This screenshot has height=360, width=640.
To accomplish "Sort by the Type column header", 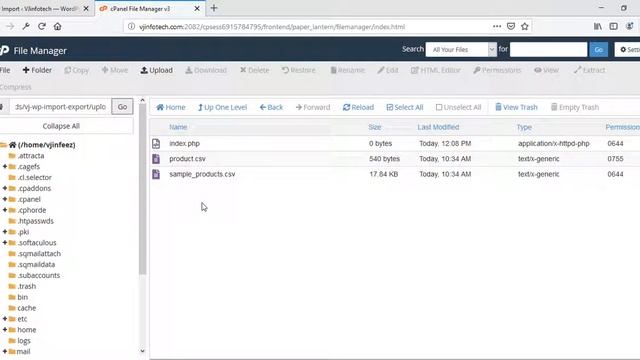I will 524,127.
